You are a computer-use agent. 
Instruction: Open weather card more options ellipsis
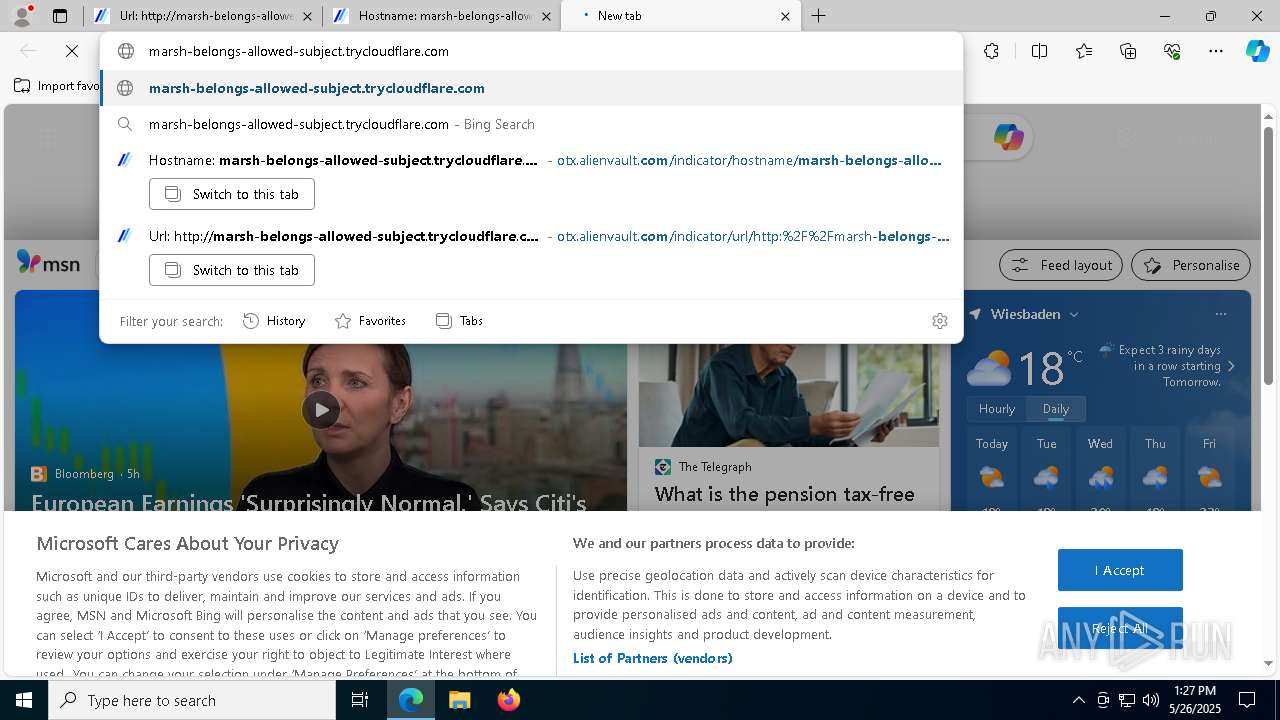point(1220,314)
